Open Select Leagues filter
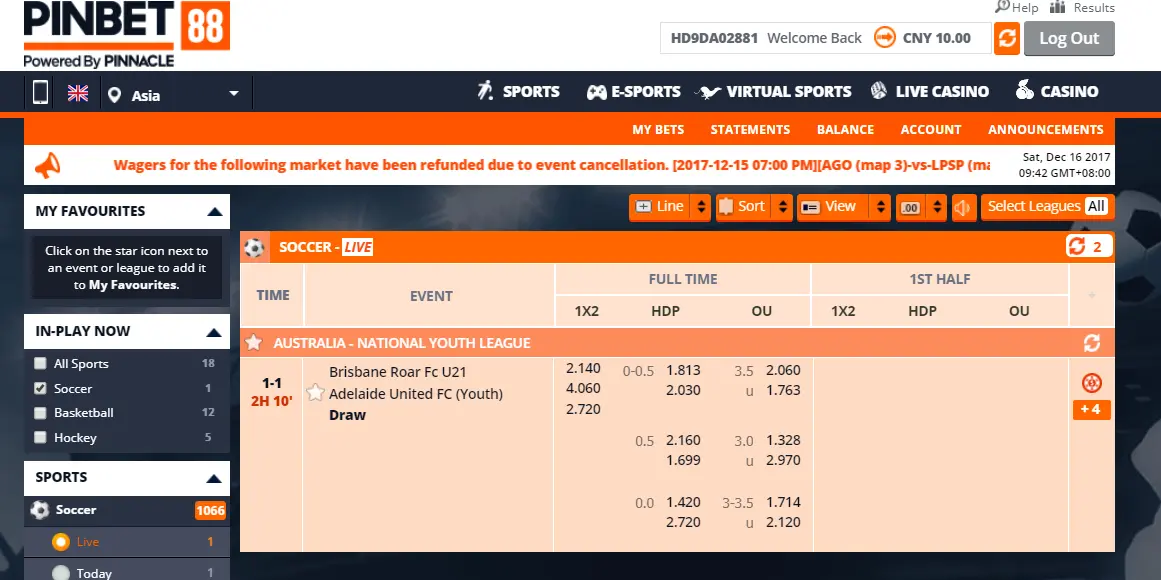 pos(1046,207)
